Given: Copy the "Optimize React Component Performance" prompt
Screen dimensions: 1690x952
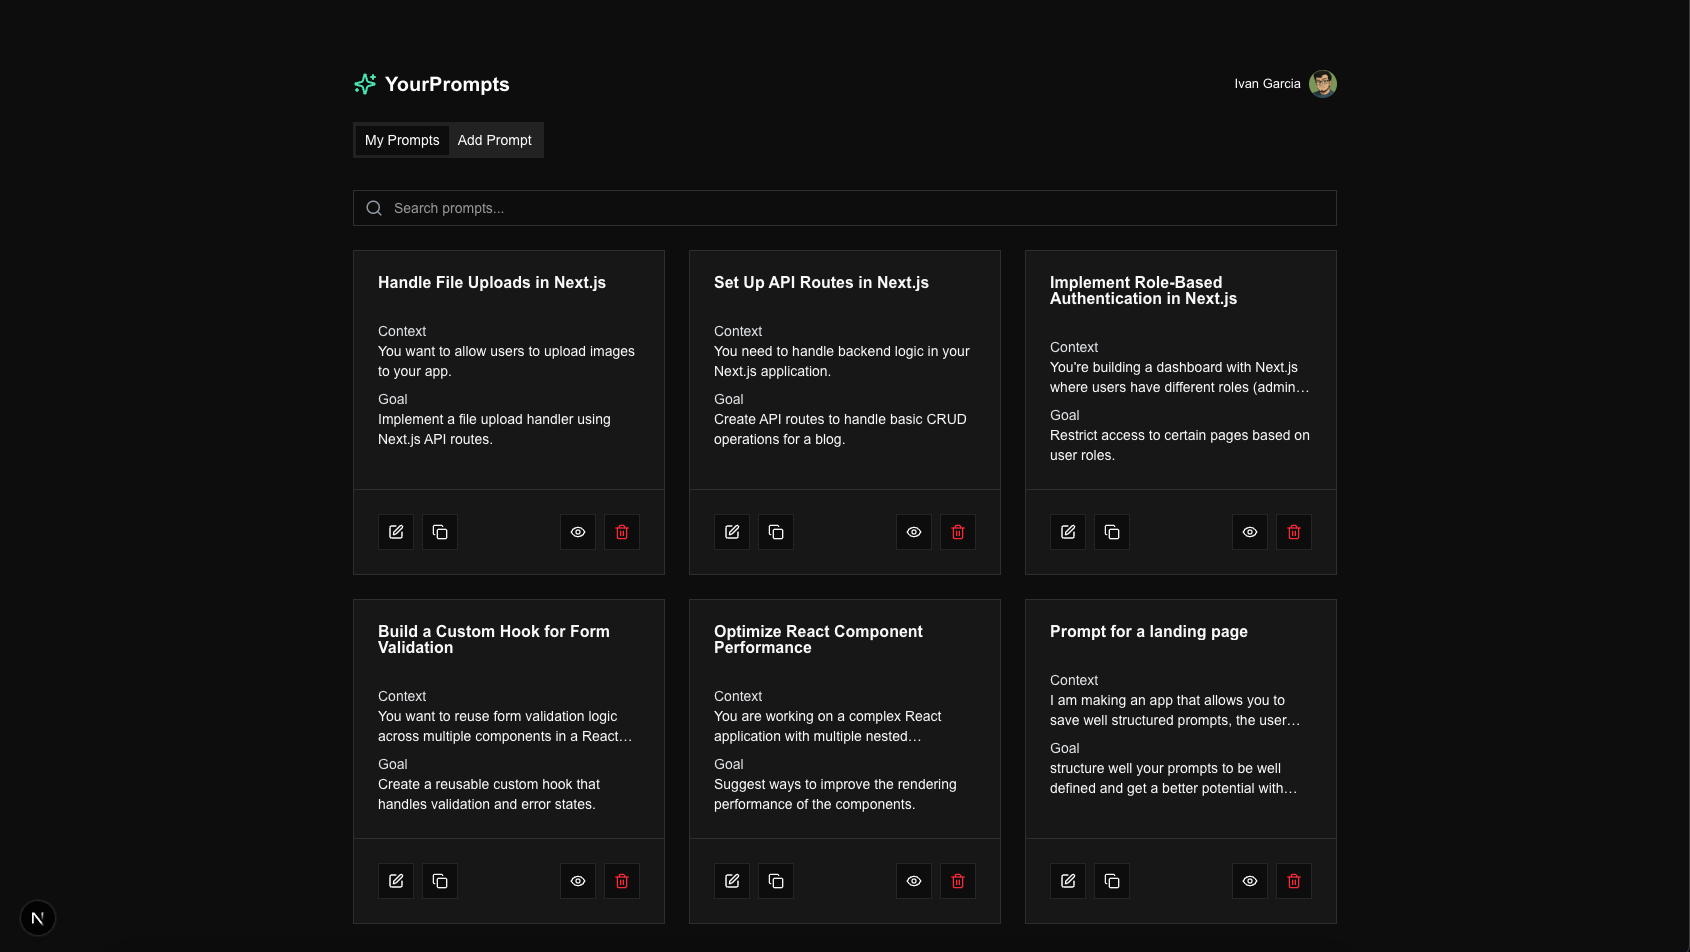Looking at the screenshot, I should 775,880.
